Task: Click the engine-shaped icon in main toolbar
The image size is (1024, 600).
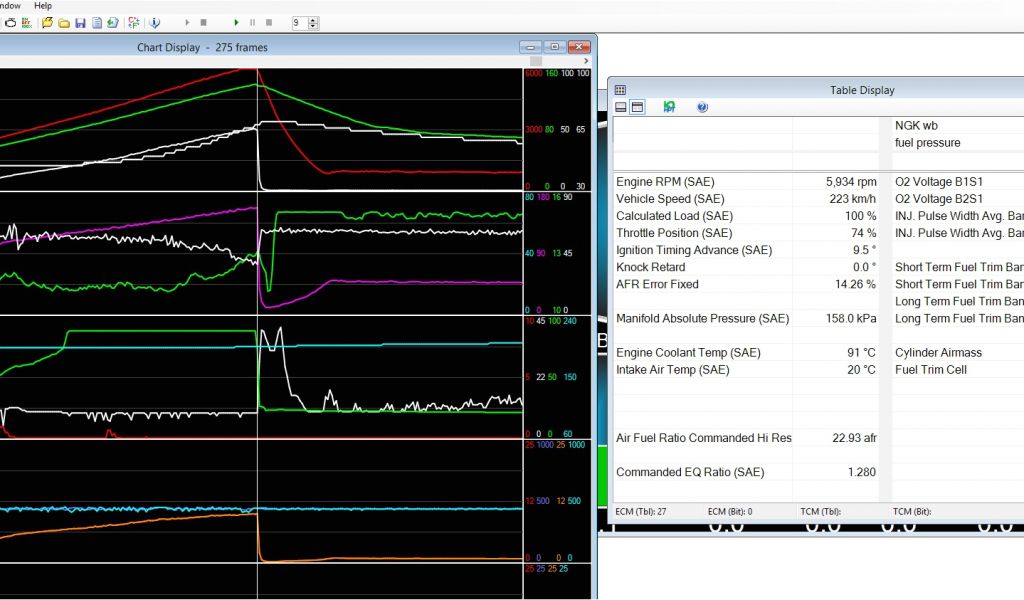Action: point(10,22)
